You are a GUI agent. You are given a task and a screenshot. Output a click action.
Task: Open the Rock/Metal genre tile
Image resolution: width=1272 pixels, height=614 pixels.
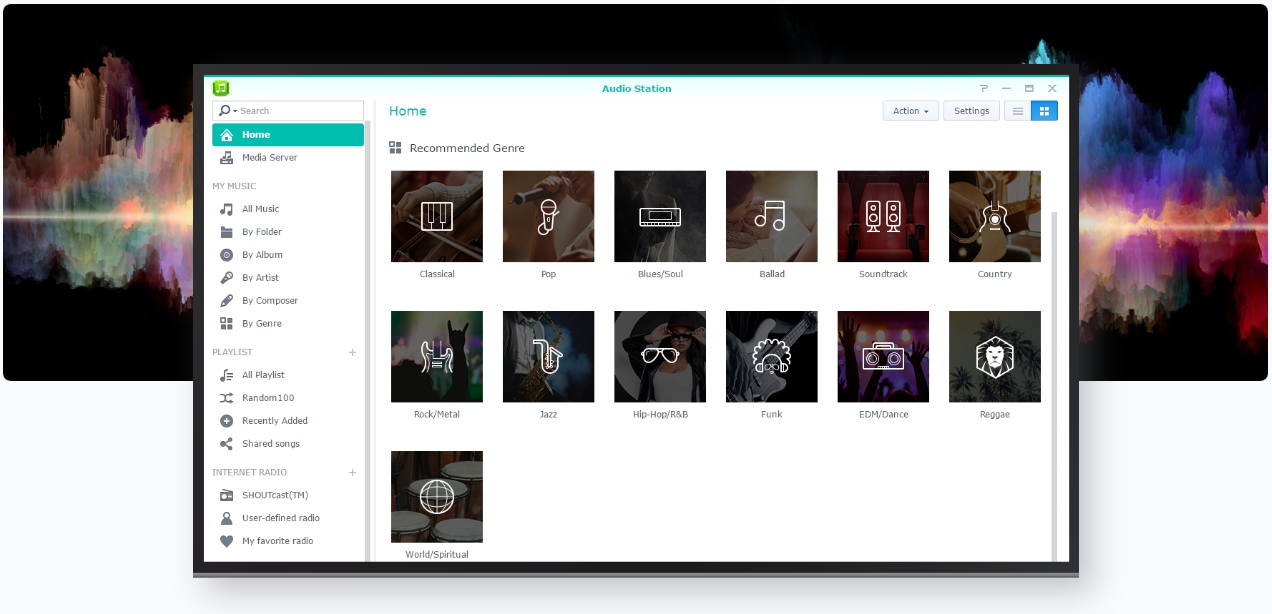pos(437,356)
